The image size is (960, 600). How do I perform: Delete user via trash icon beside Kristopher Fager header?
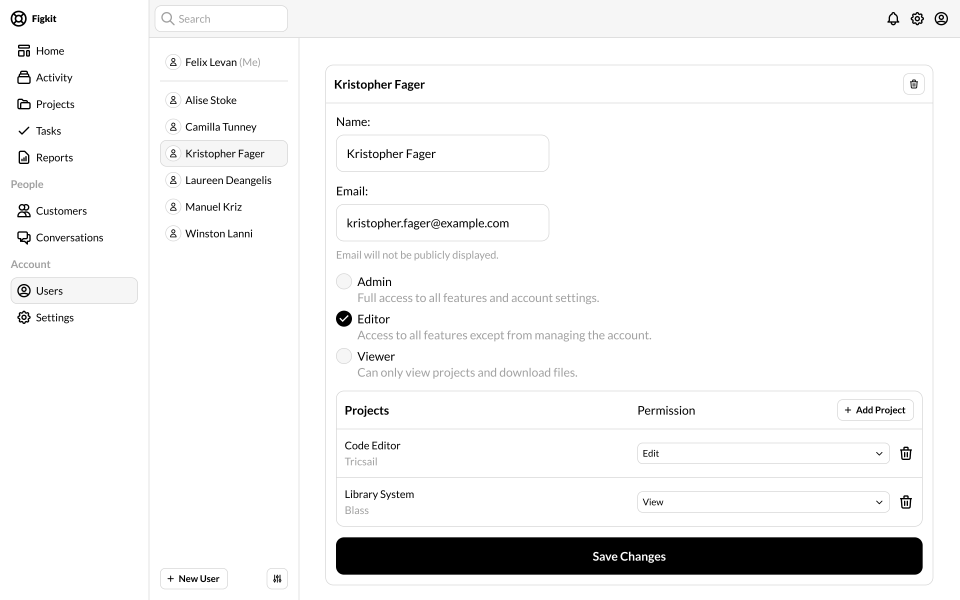pyautogui.click(x=913, y=84)
